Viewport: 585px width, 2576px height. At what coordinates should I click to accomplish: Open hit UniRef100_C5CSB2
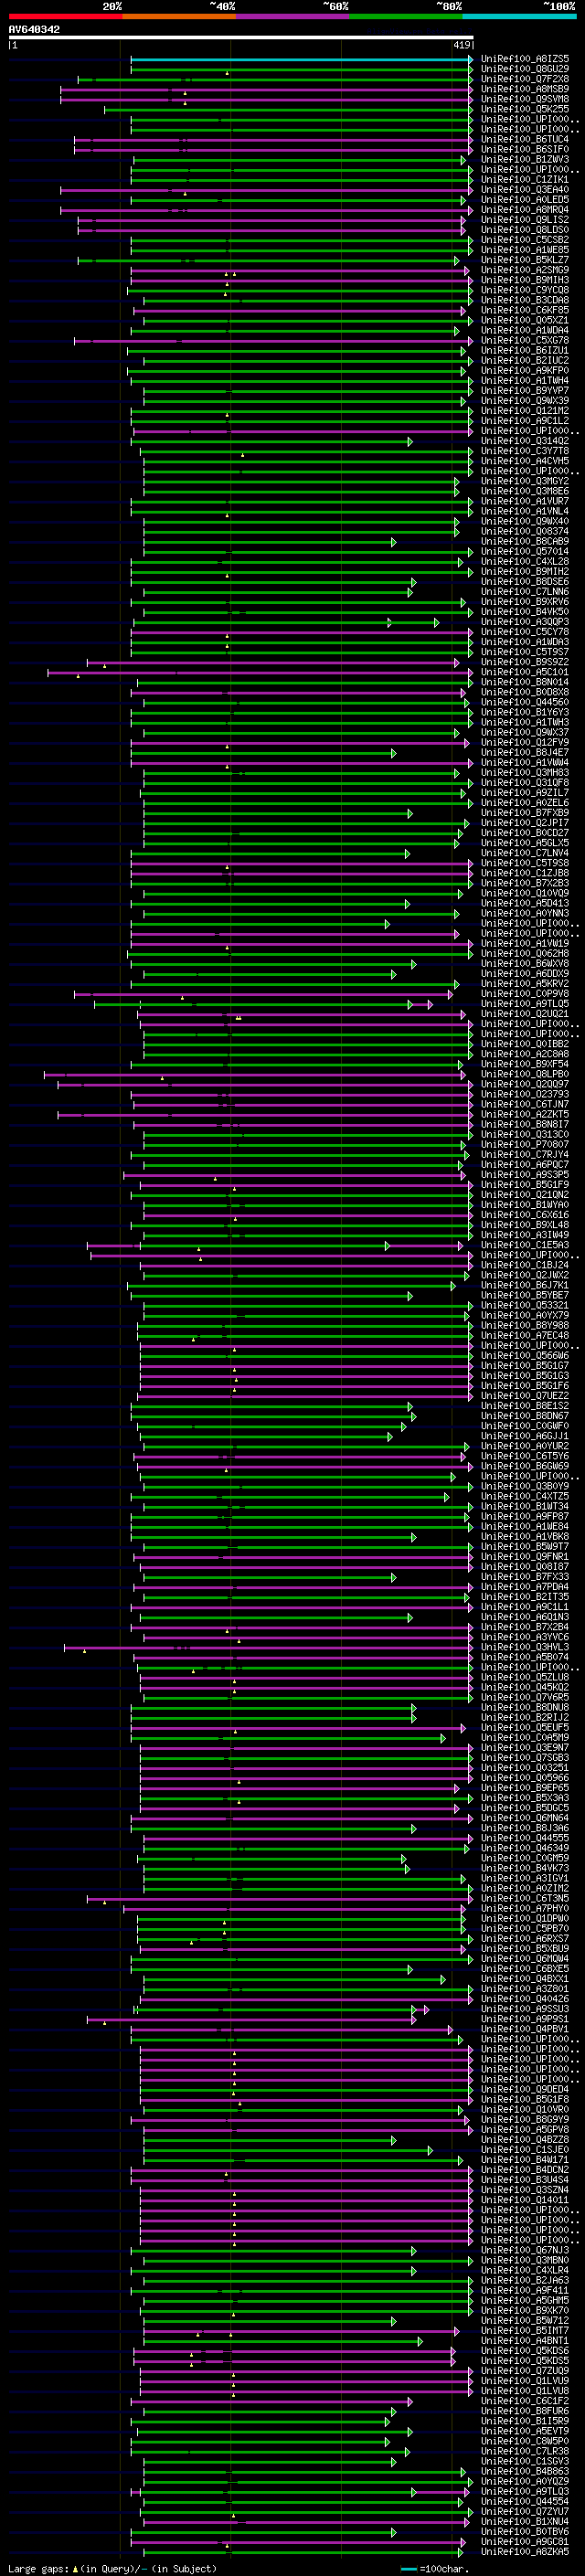pos(525,240)
